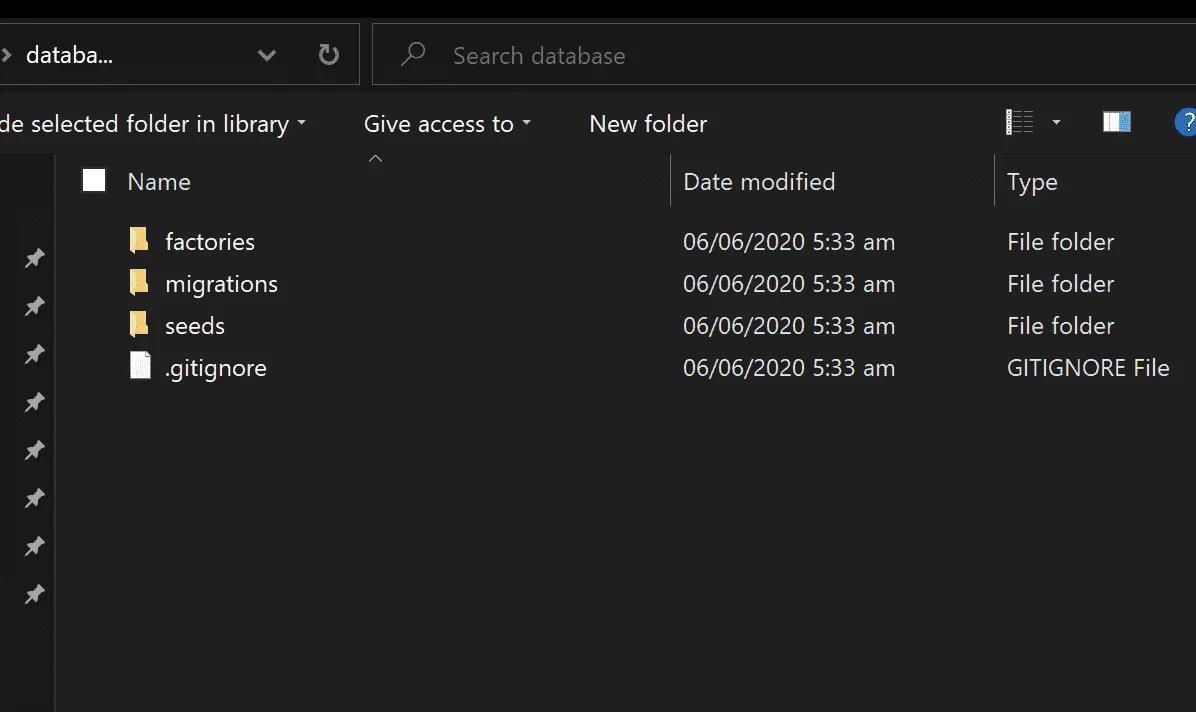Click the factories folder icon
The height and width of the screenshot is (712, 1196).
(139, 240)
